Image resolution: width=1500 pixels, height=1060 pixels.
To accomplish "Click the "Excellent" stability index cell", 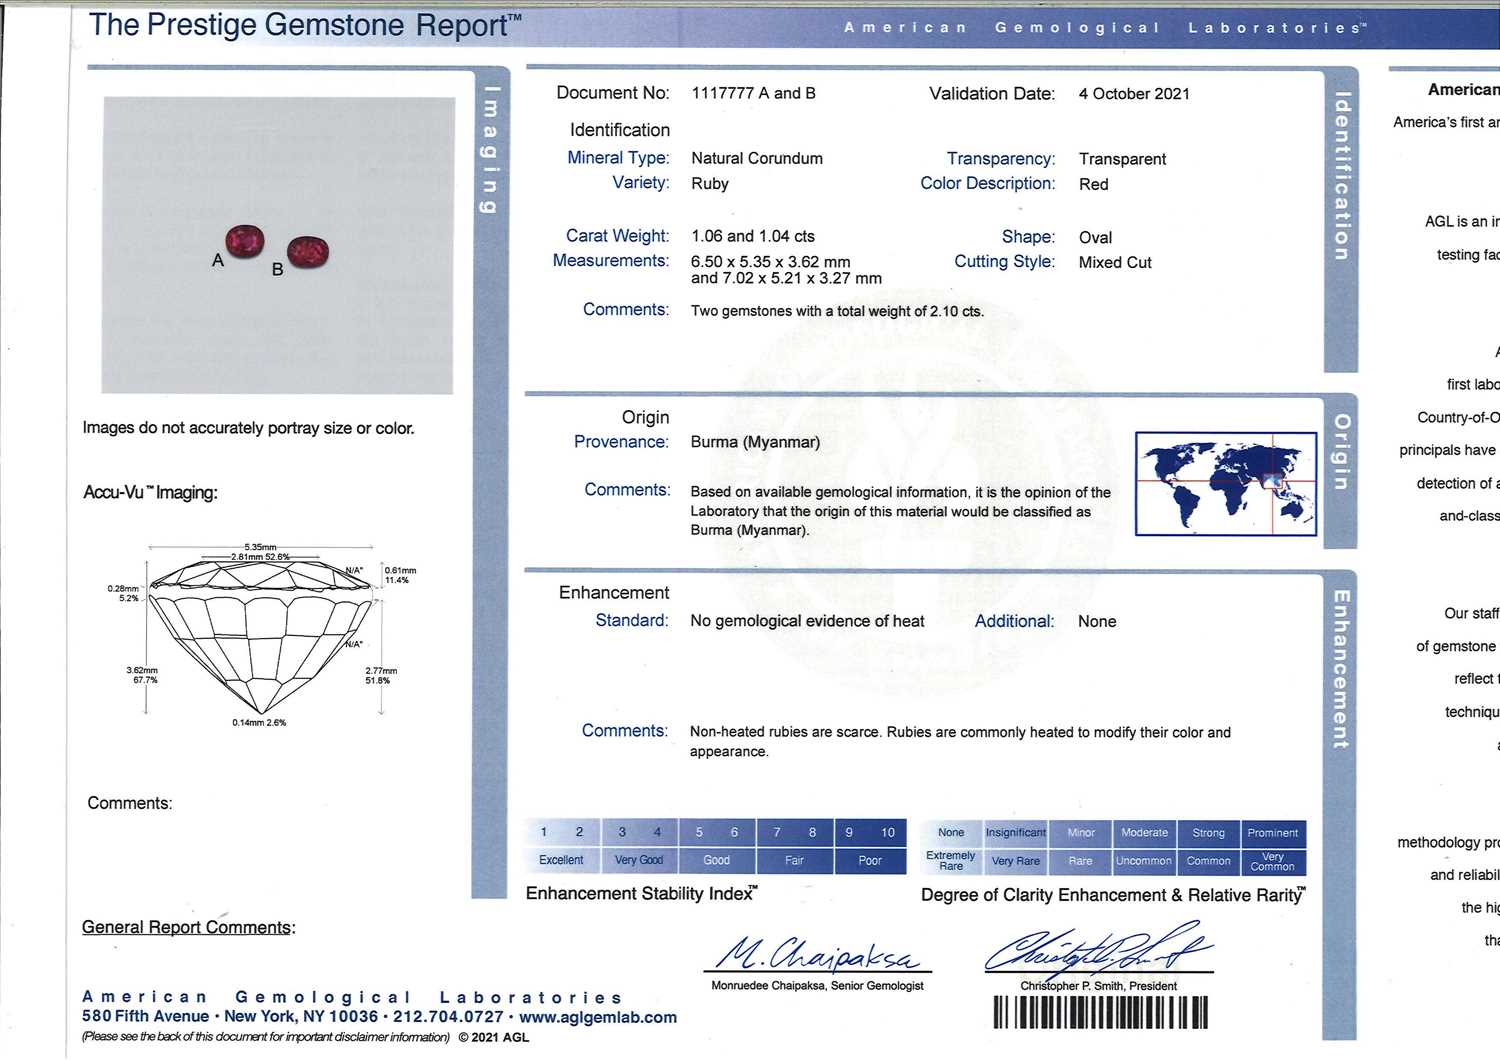I will tap(562, 860).
